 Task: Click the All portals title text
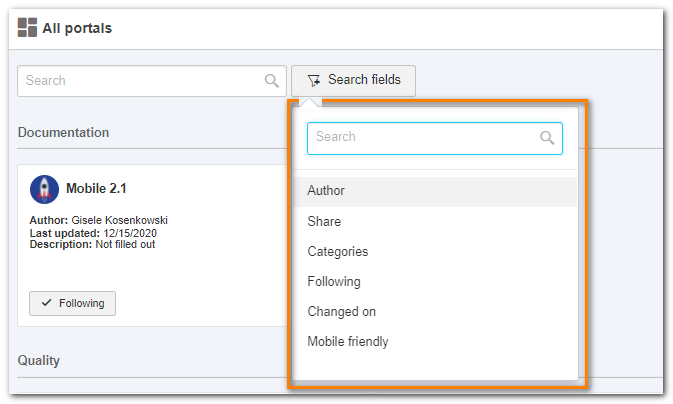click(x=77, y=28)
